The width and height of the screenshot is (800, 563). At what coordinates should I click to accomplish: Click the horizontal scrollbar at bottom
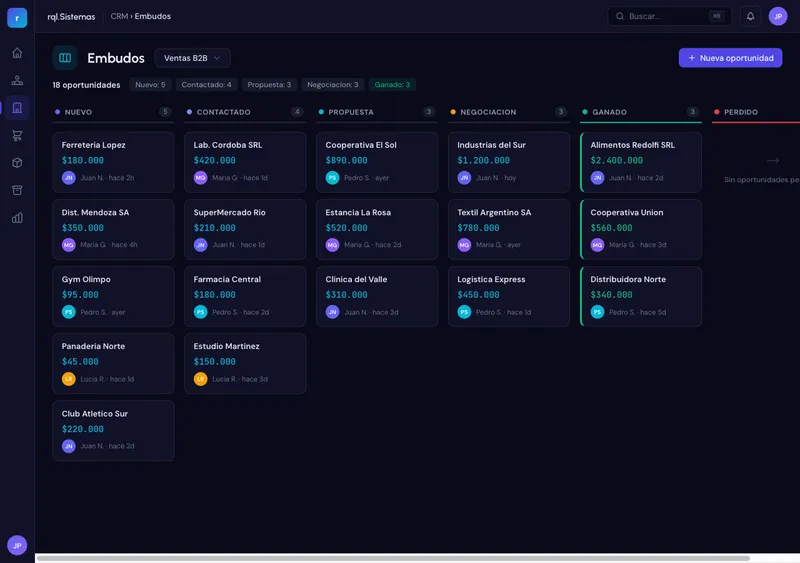393,558
